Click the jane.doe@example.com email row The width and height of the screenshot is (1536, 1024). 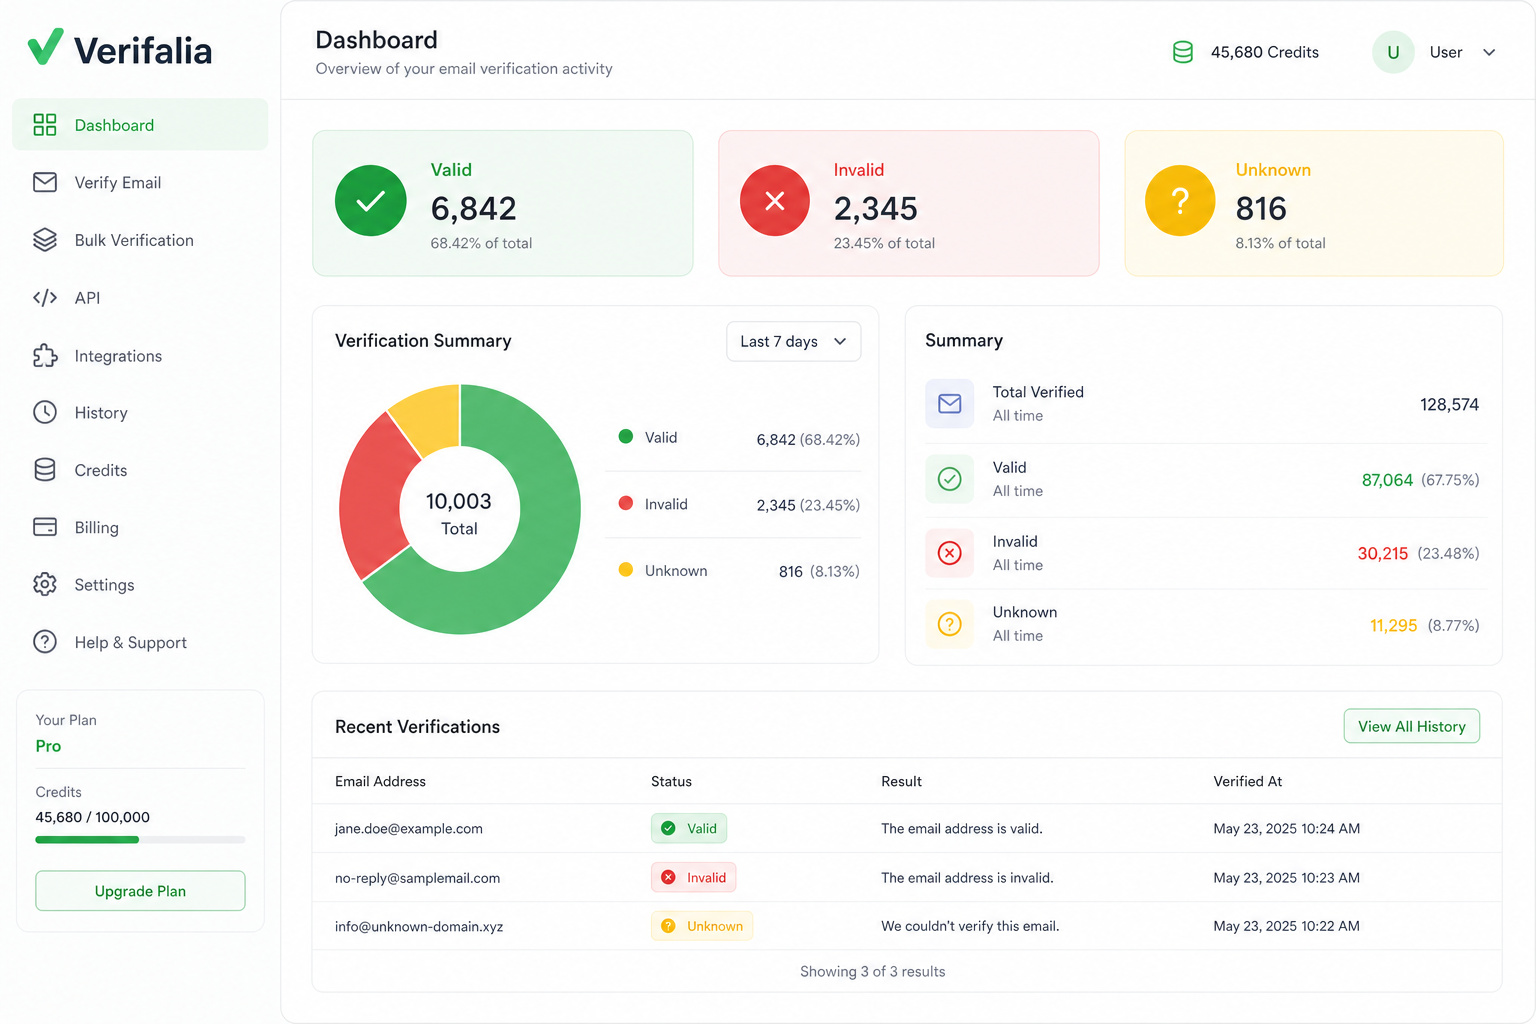click(907, 828)
